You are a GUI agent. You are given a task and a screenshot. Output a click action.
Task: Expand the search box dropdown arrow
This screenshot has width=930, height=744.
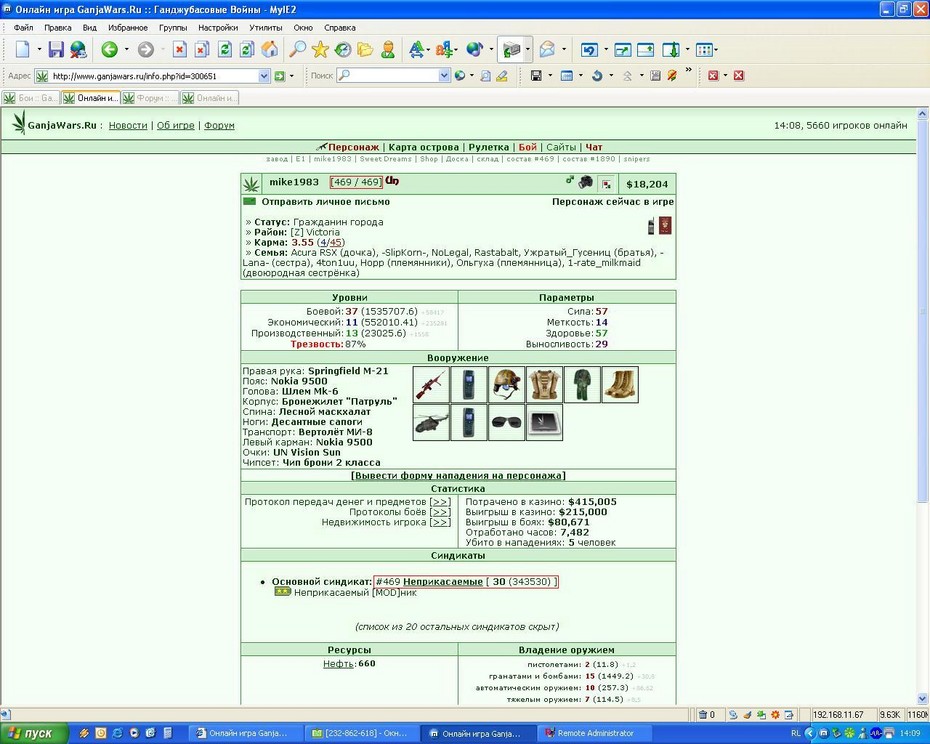click(x=444, y=76)
